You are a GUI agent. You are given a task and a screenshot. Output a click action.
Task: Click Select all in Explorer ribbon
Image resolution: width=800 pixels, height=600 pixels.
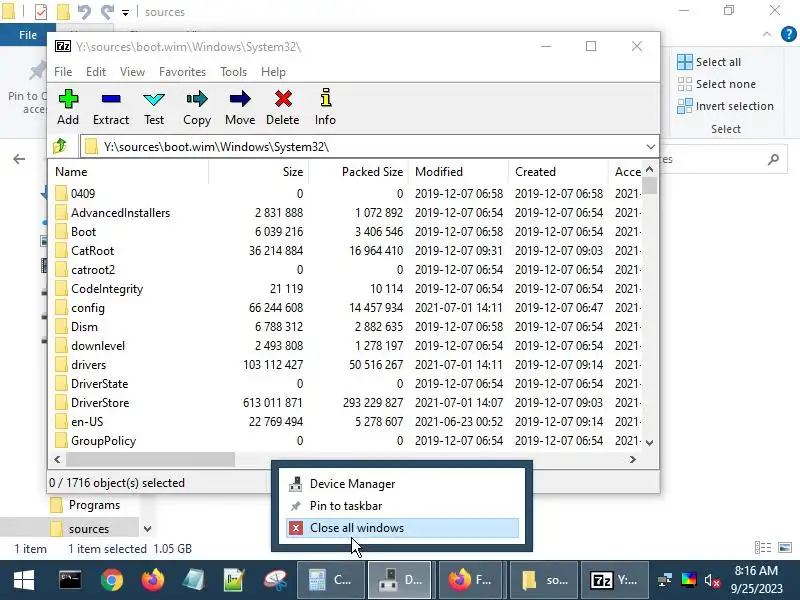pyautogui.click(x=709, y=62)
